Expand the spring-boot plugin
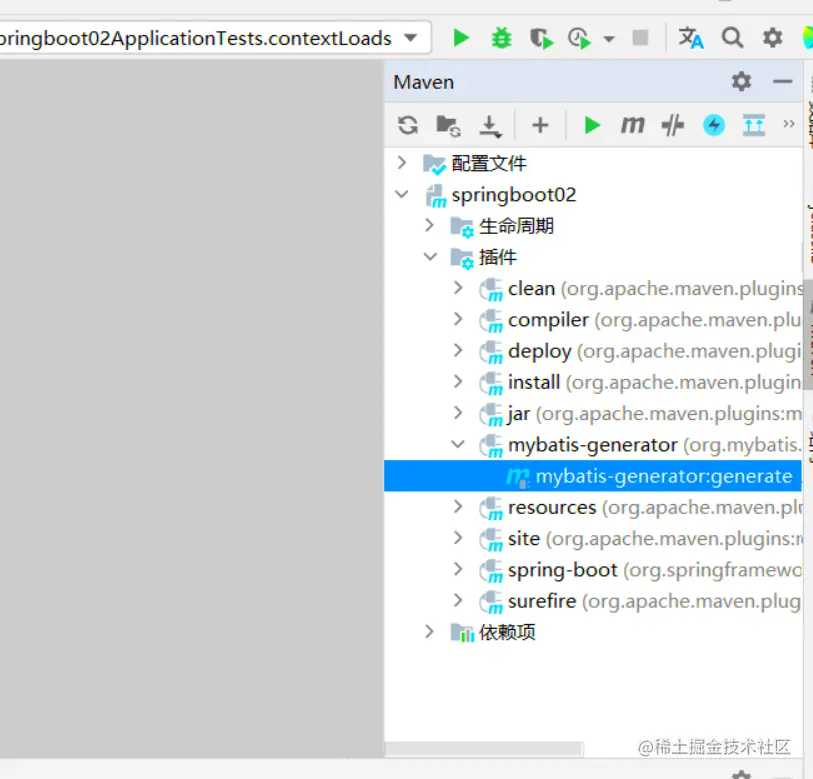This screenshot has width=813, height=779. (x=457, y=569)
